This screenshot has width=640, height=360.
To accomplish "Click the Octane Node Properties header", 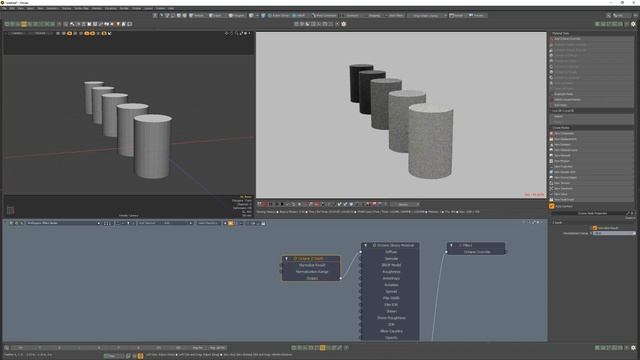I will [592, 213].
